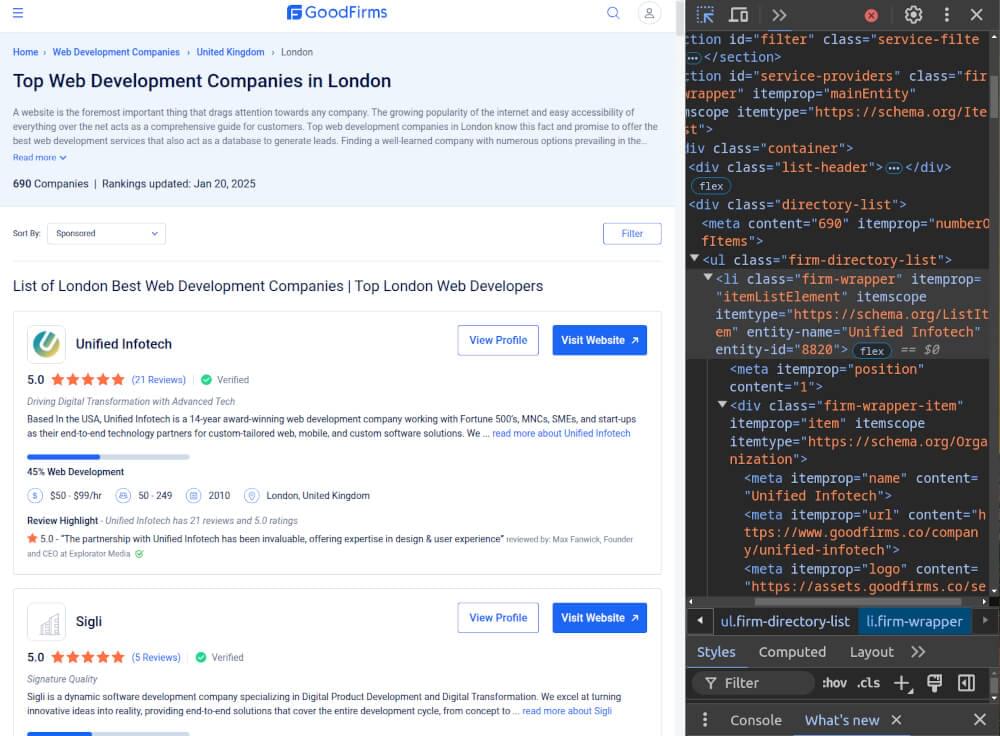Click the error count badge in DevTools
The width and height of the screenshot is (1000, 736).
[870, 14]
